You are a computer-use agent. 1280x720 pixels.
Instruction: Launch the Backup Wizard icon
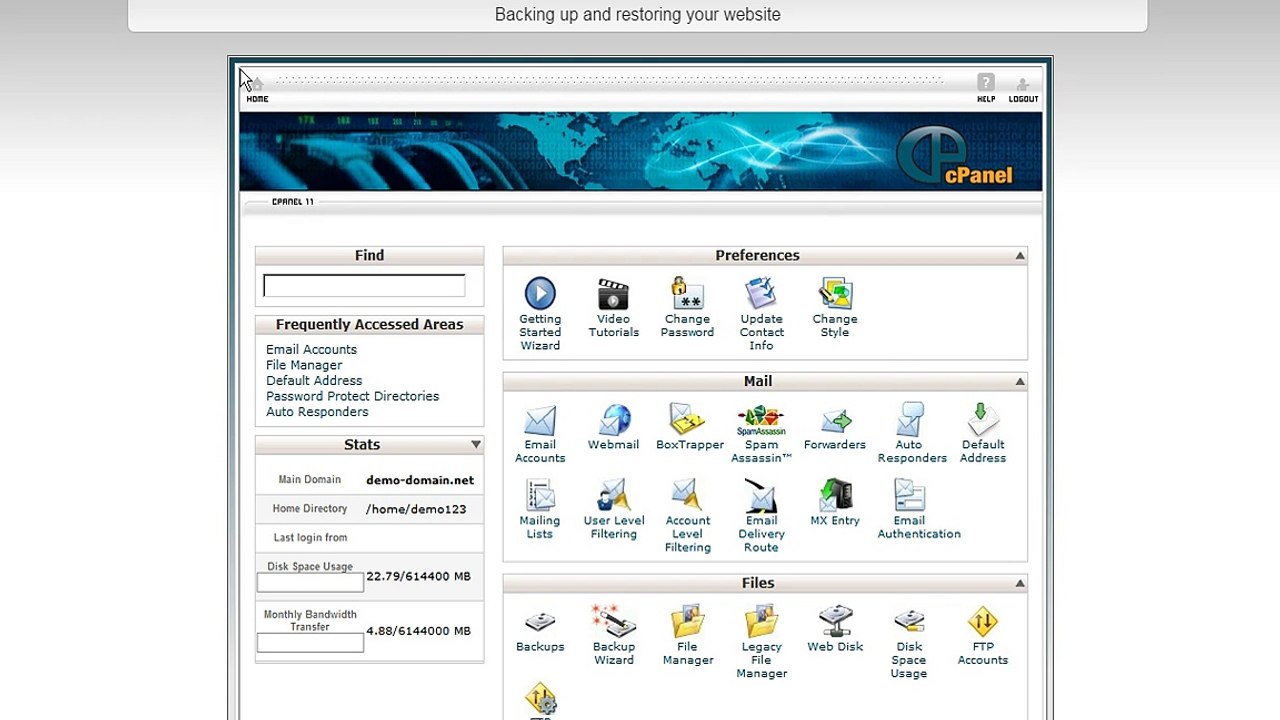click(613, 622)
